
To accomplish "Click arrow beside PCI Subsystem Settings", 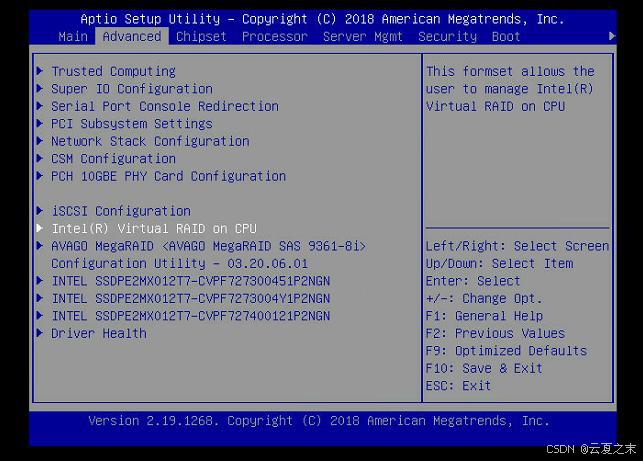I will tap(40, 123).
